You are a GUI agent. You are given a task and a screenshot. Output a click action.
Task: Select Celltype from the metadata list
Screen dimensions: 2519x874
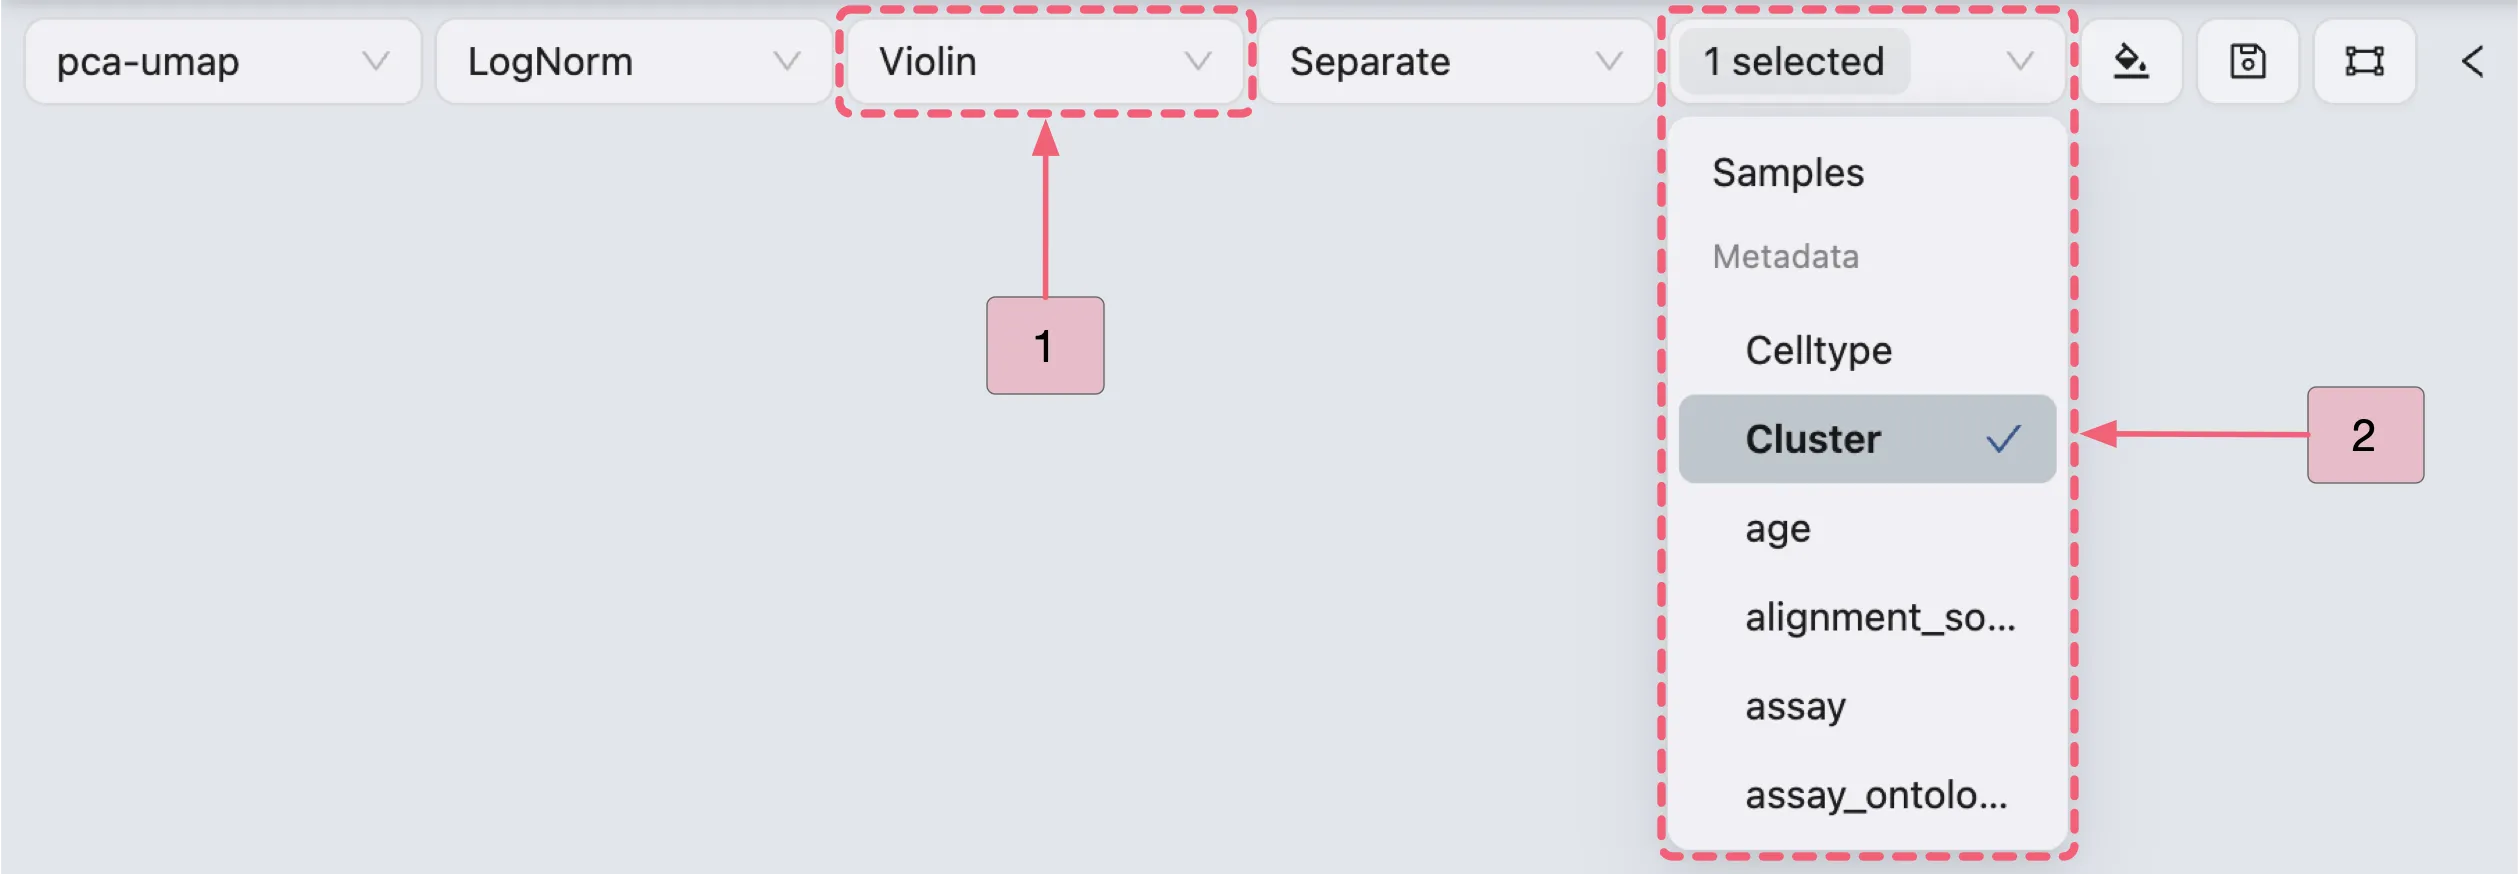(1818, 350)
